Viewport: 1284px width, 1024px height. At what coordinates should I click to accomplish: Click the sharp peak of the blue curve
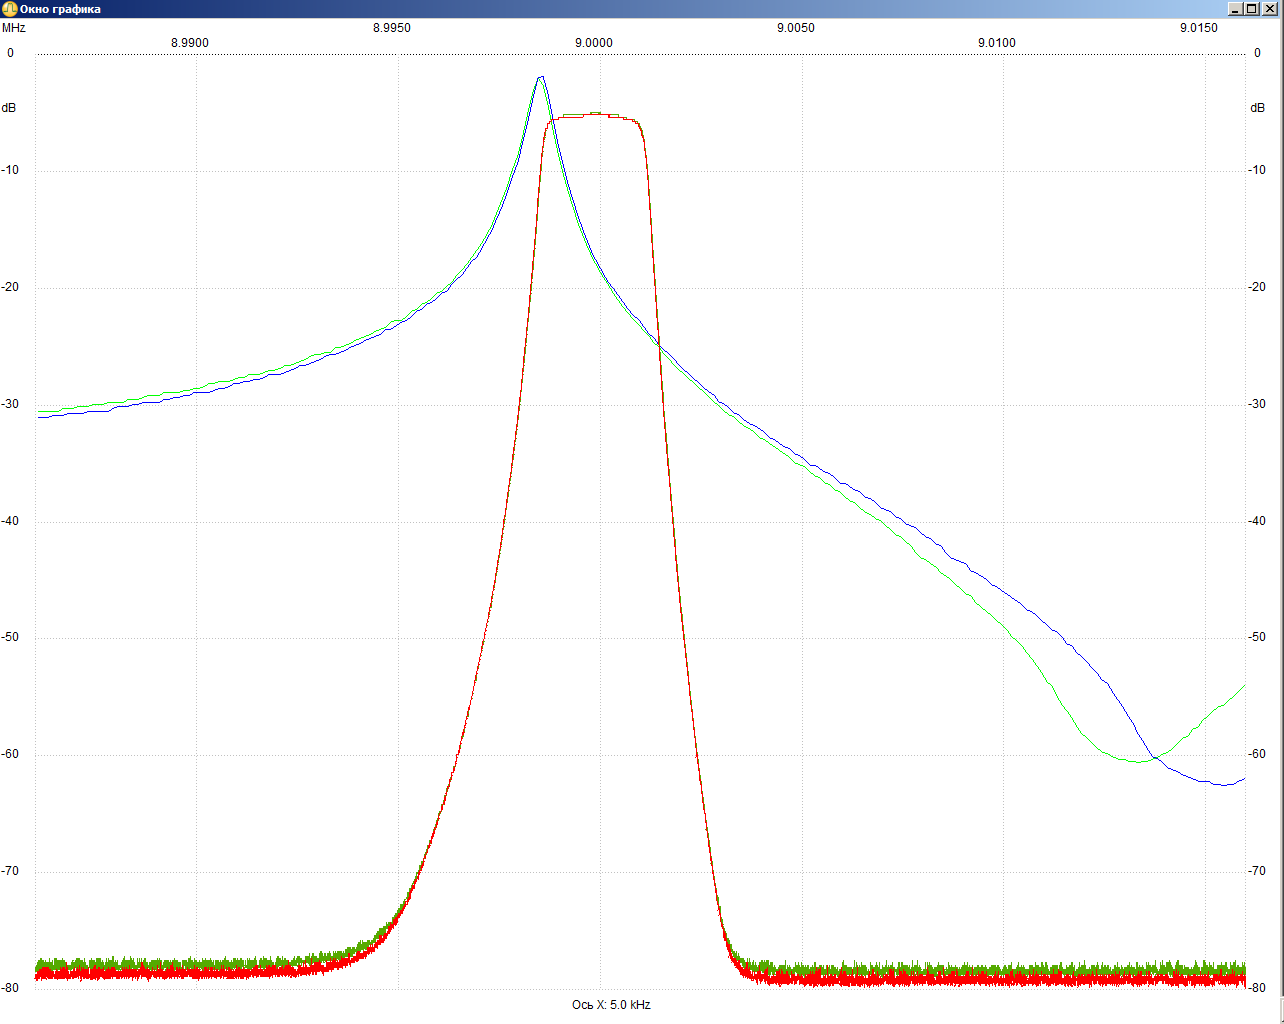pyautogui.click(x=541, y=77)
